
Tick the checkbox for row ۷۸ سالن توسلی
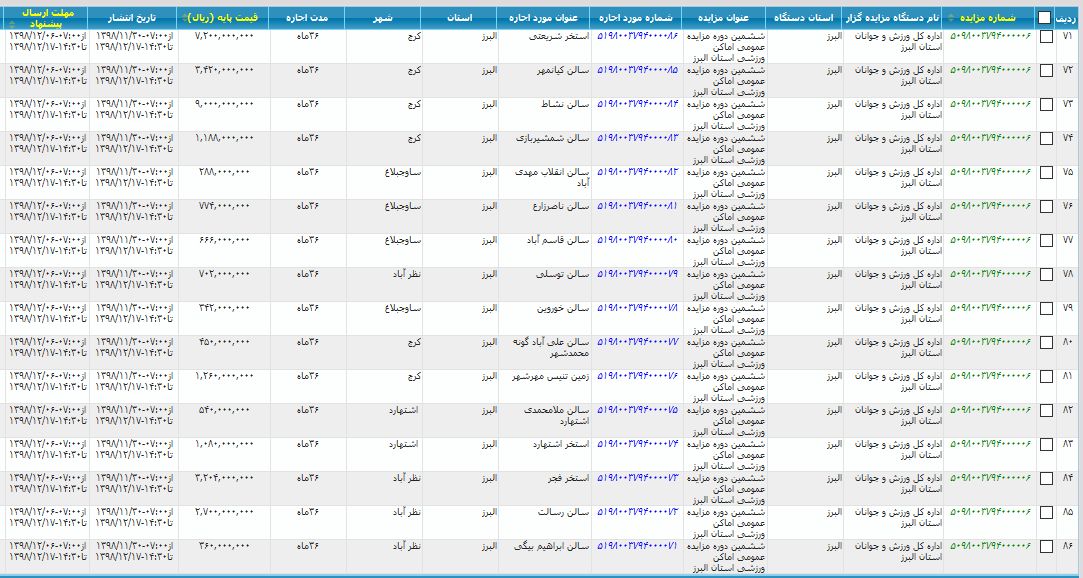coord(1046,274)
